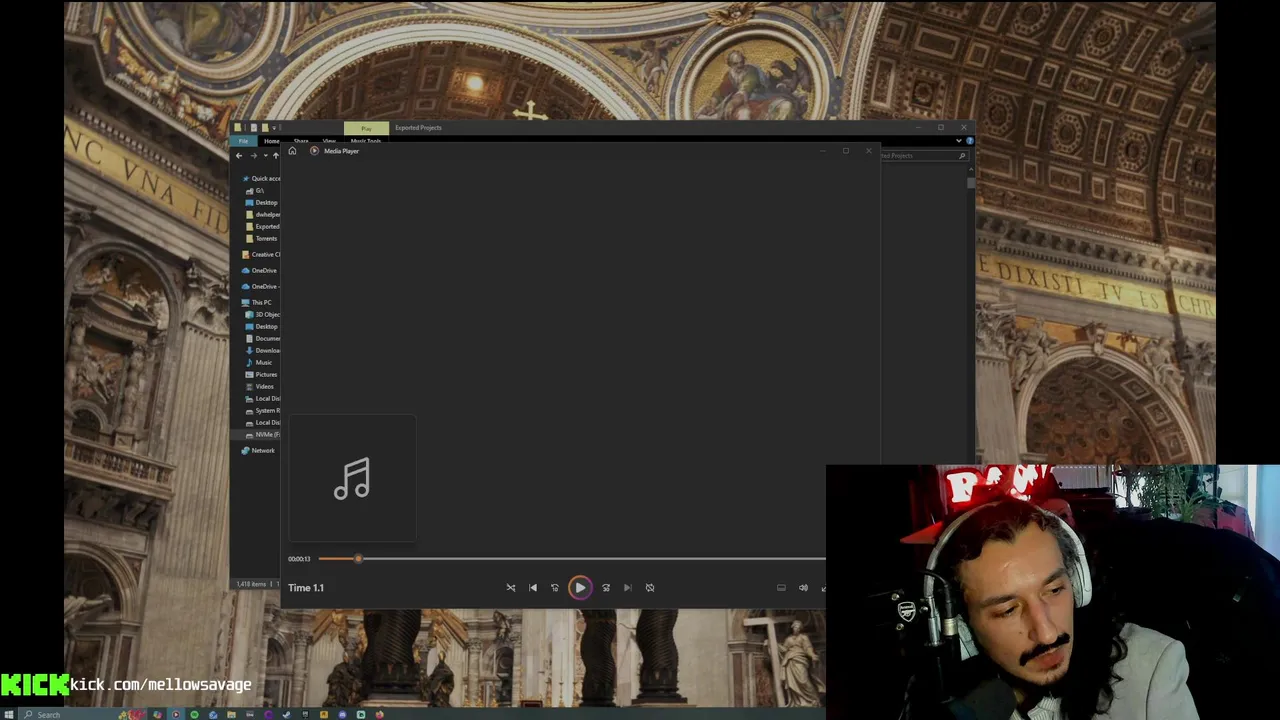Viewport: 1280px width, 720px height.
Task: Toggle shuffle in Media Player
Action: 511,588
